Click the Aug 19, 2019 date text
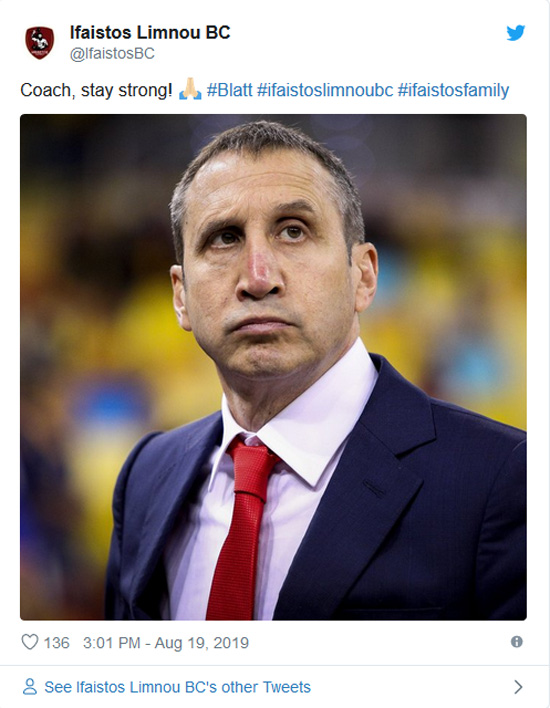The image size is (550, 708). pos(202,643)
